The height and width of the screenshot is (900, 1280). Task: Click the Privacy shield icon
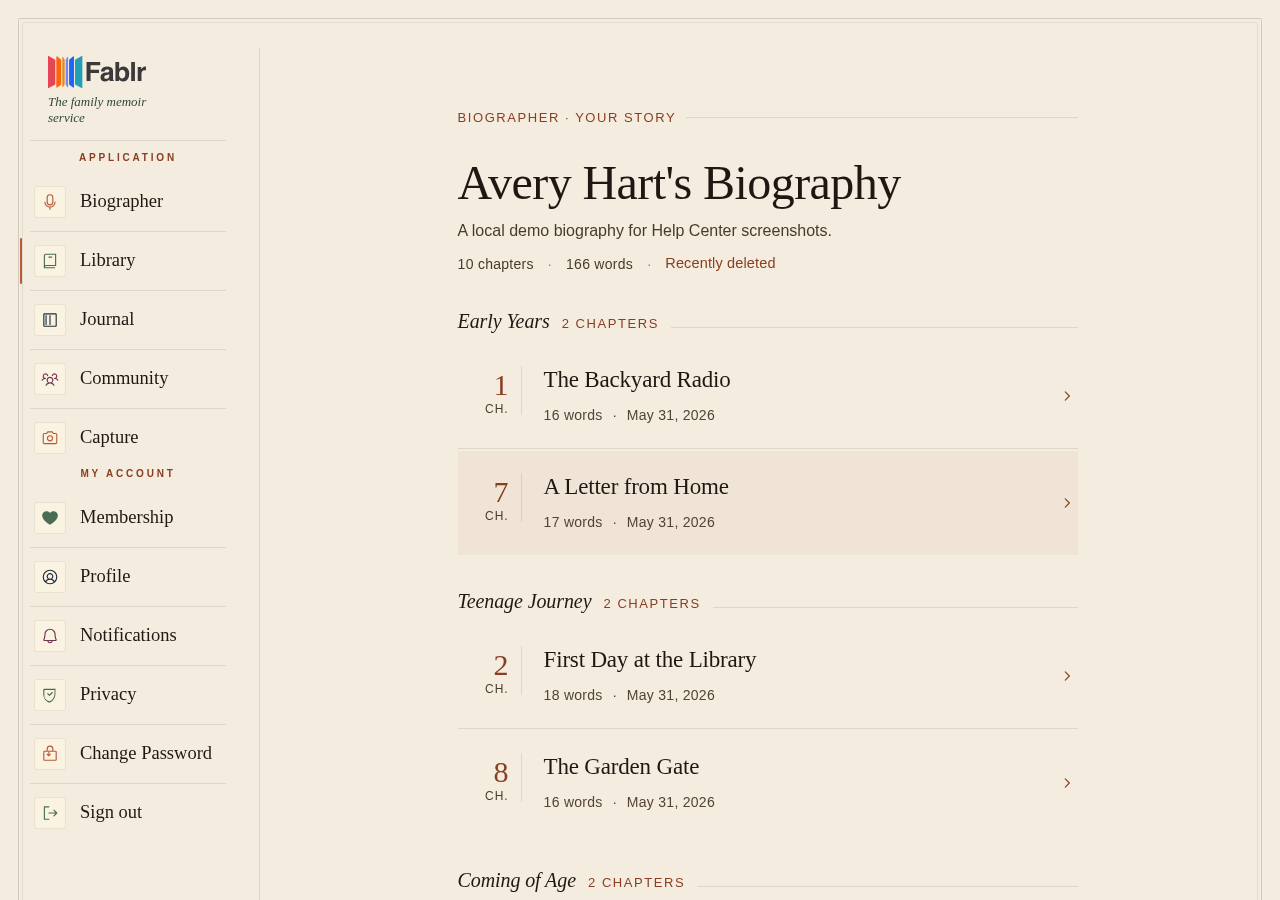coord(50,695)
